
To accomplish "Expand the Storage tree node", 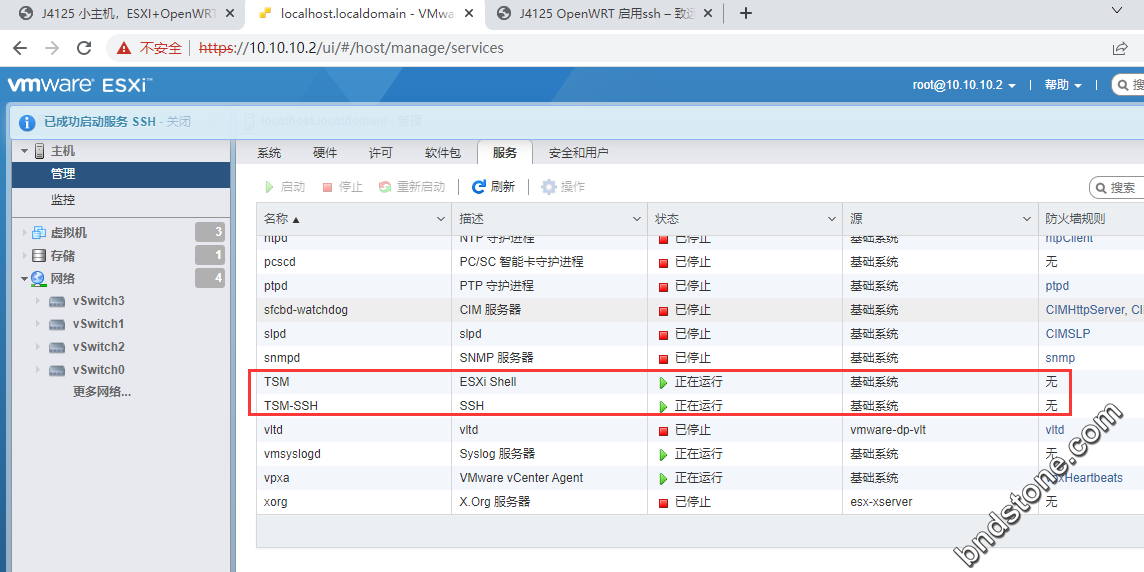I will 25,256.
